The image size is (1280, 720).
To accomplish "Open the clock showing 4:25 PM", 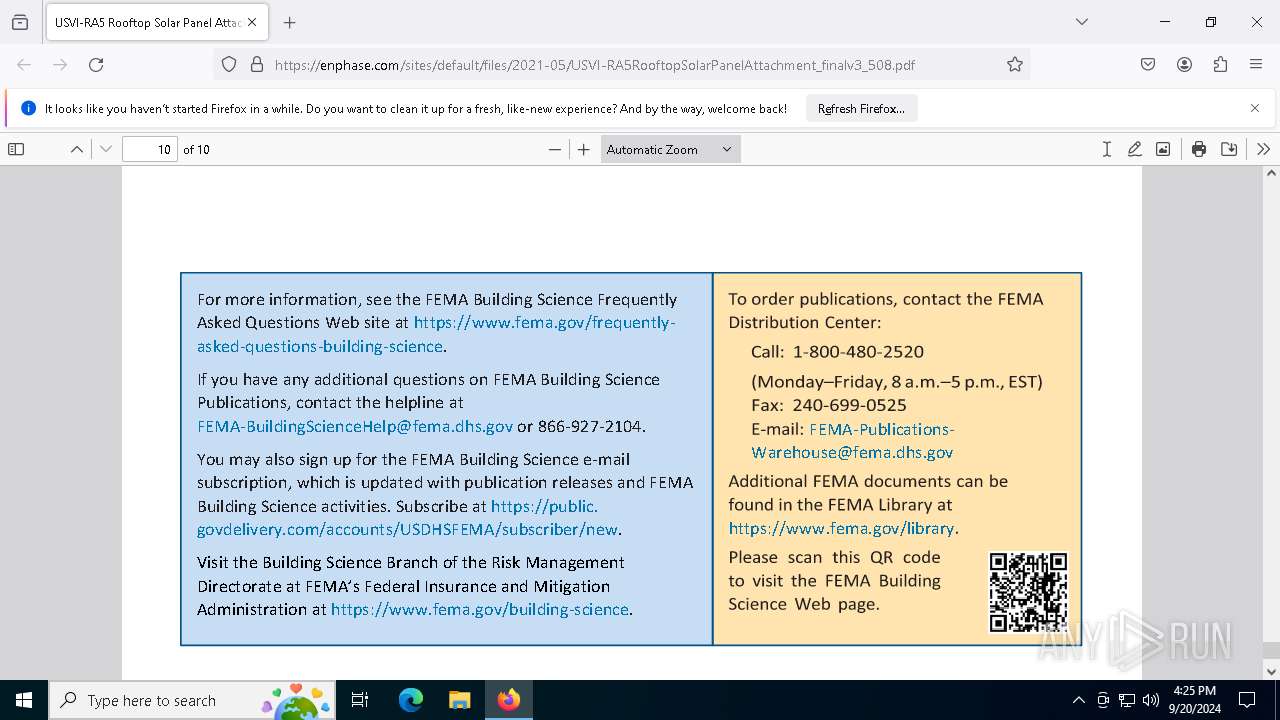I will 1194,700.
